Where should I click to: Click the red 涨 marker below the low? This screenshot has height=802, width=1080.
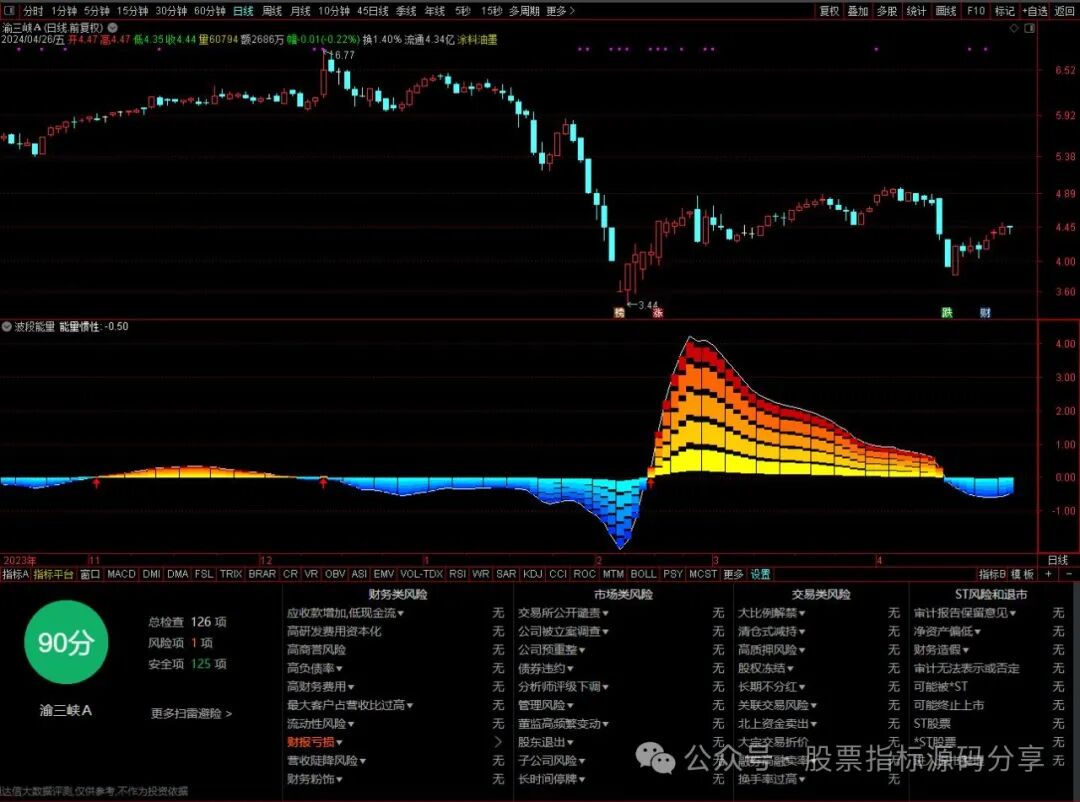(x=658, y=313)
